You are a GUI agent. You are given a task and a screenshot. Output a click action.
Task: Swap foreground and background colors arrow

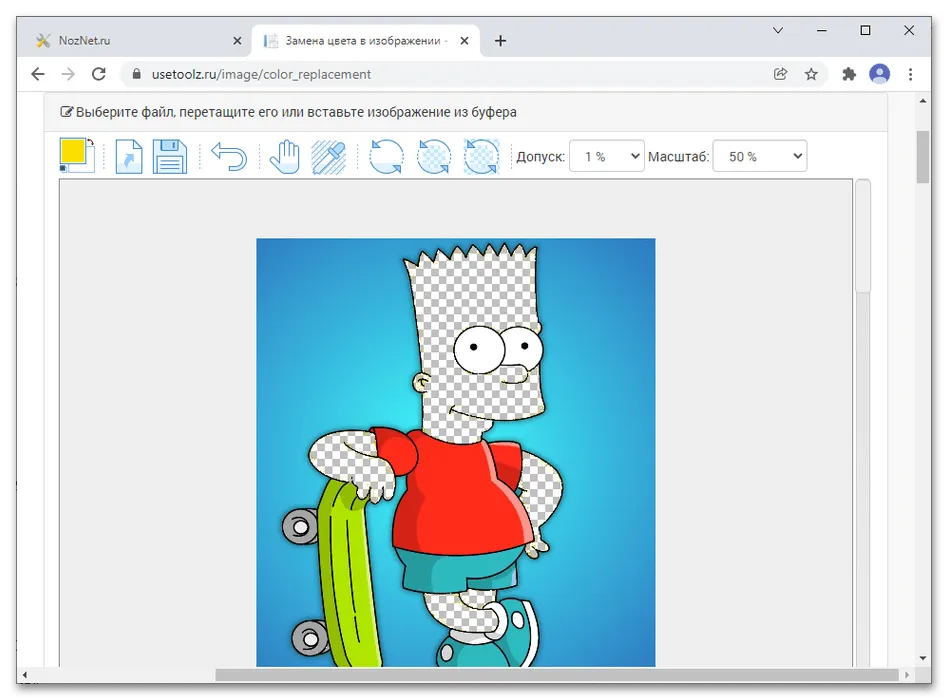[x=91, y=142]
